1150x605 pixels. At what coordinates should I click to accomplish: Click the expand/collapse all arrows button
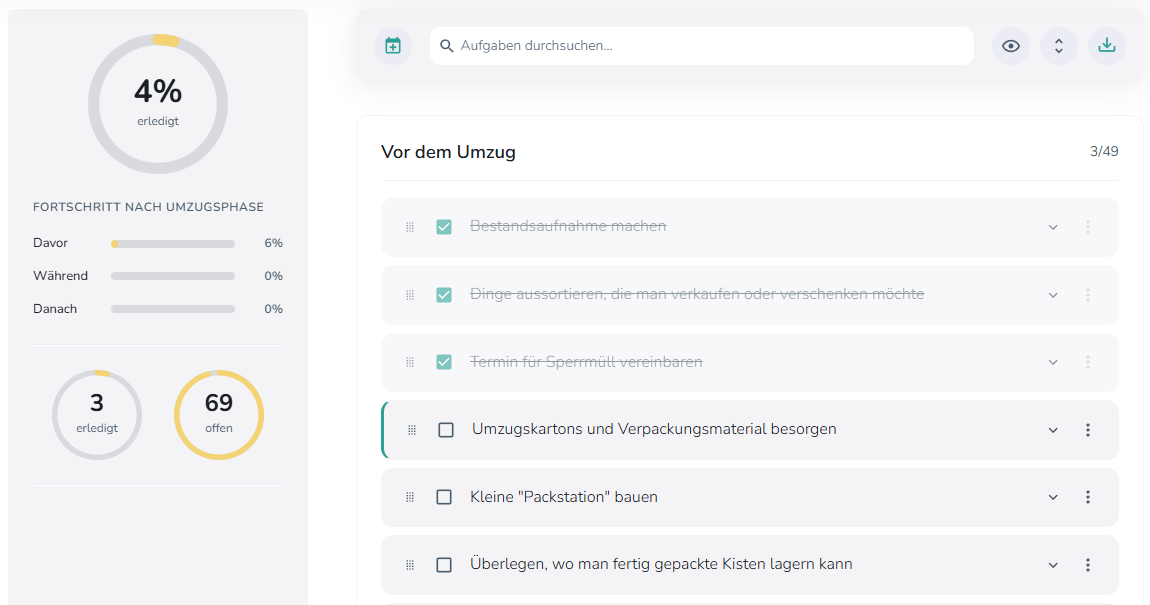1058,45
